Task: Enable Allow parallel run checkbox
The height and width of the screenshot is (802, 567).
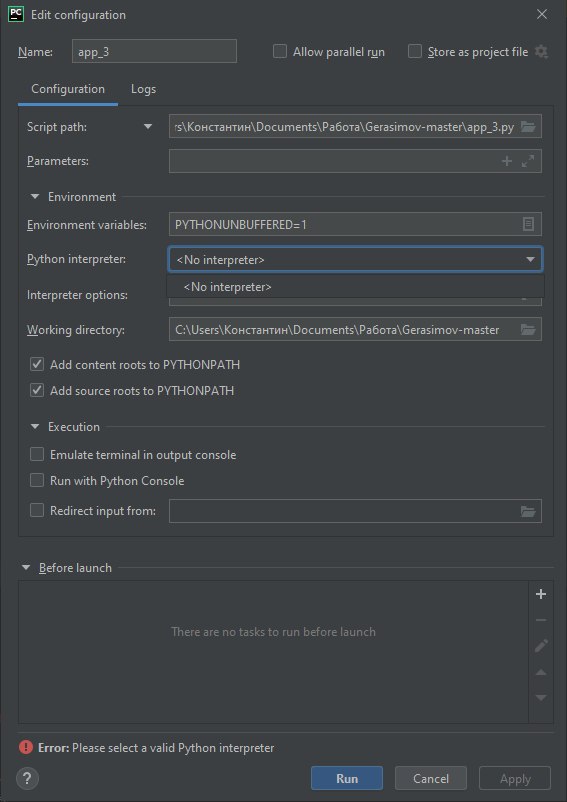Action: (280, 52)
